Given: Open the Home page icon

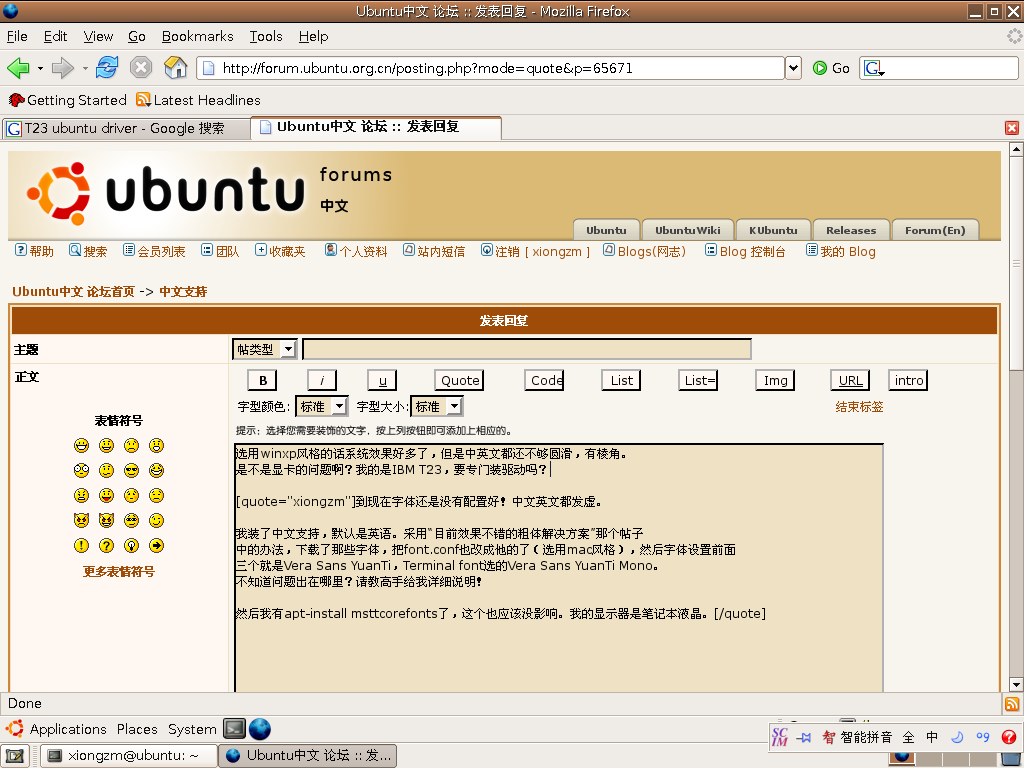Looking at the screenshot, I should [175, 67].
